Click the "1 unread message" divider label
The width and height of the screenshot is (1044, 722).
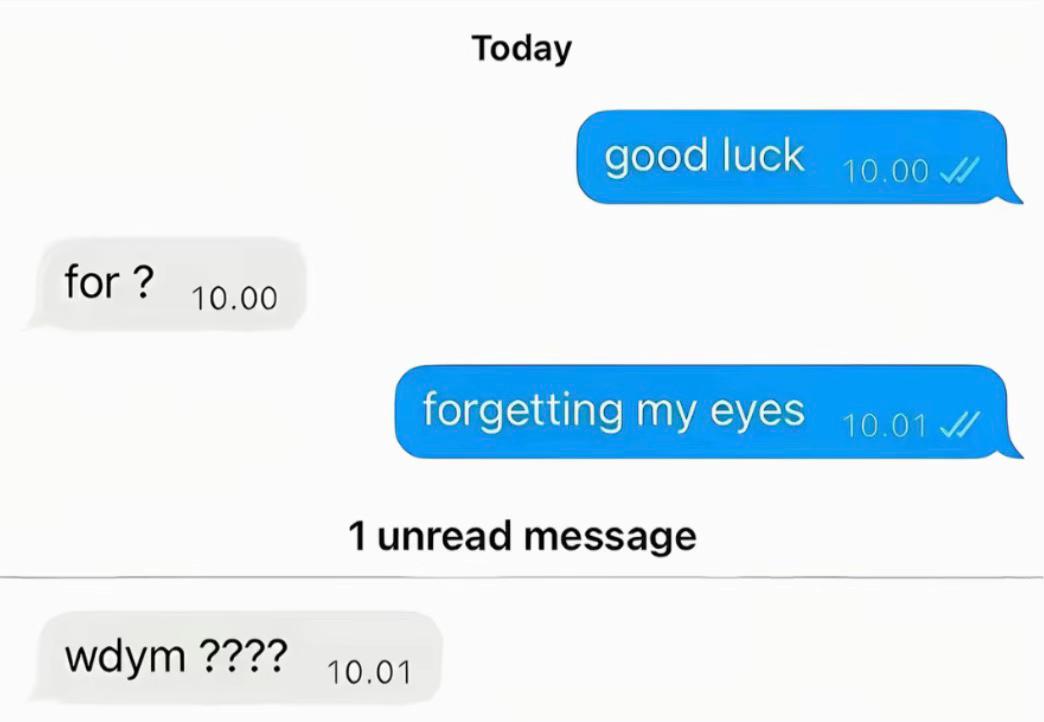522,536
